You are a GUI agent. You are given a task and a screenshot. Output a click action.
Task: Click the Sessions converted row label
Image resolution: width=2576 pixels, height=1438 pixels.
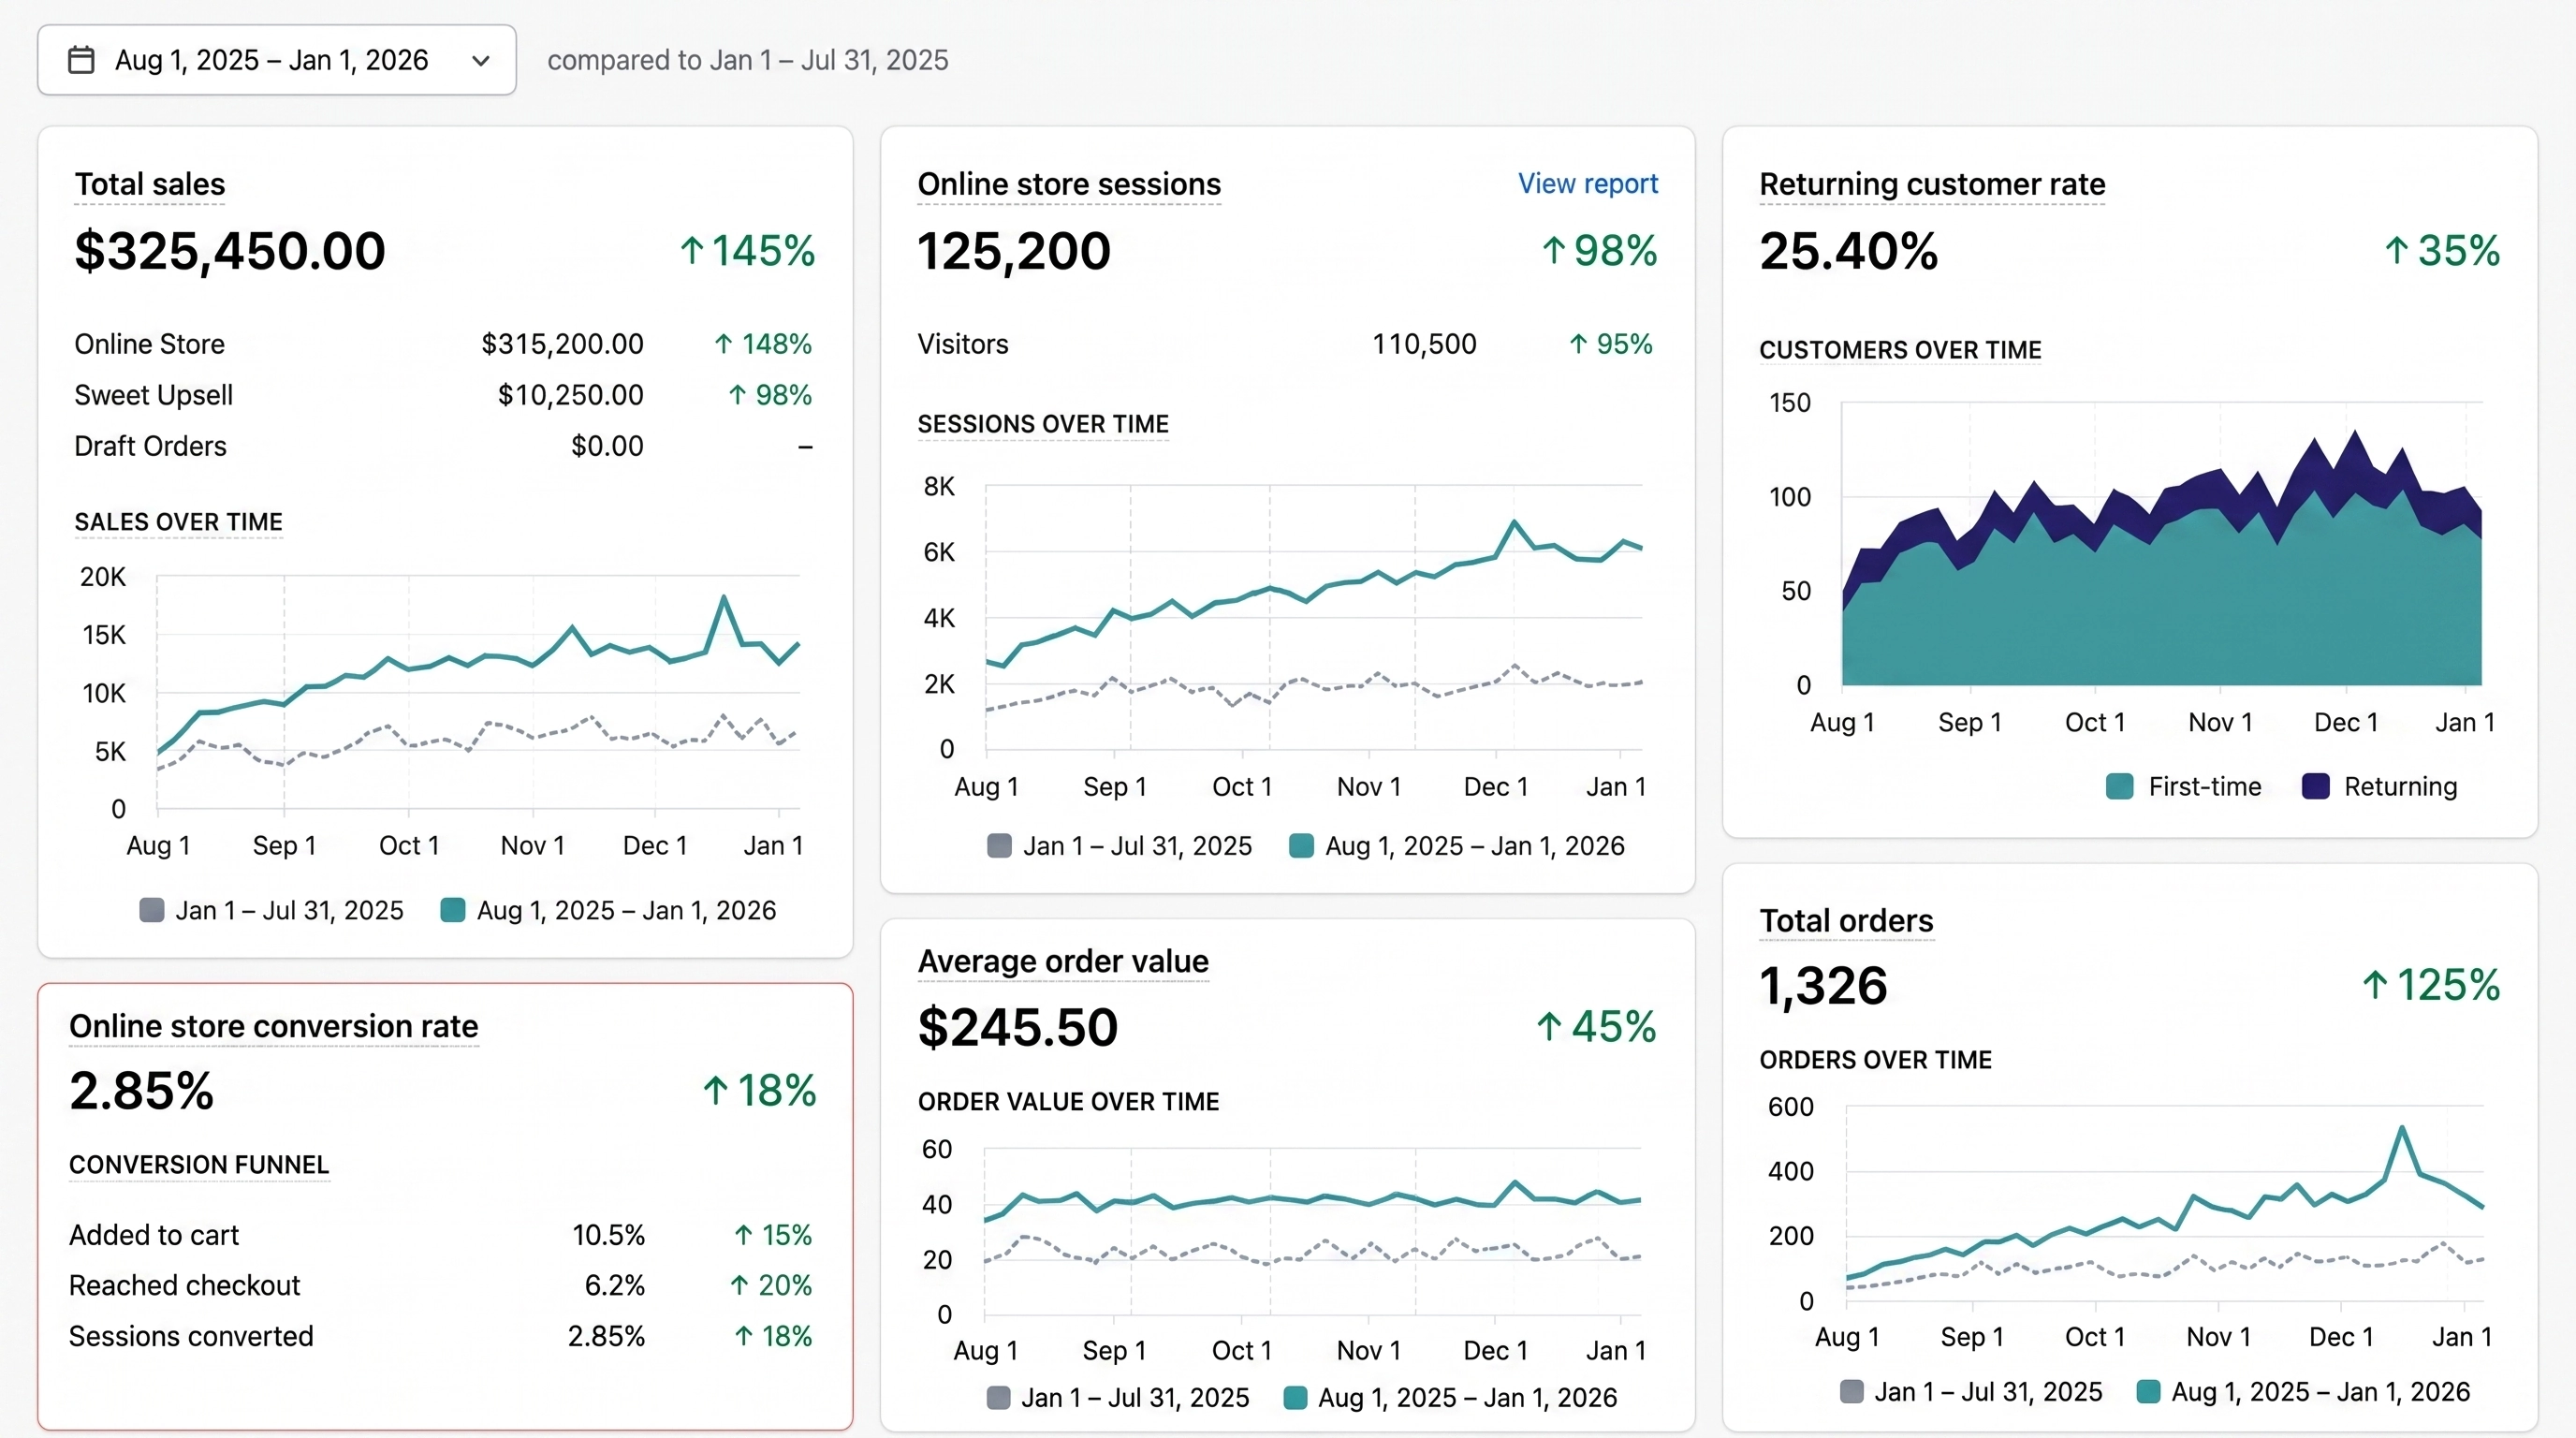191,1336
